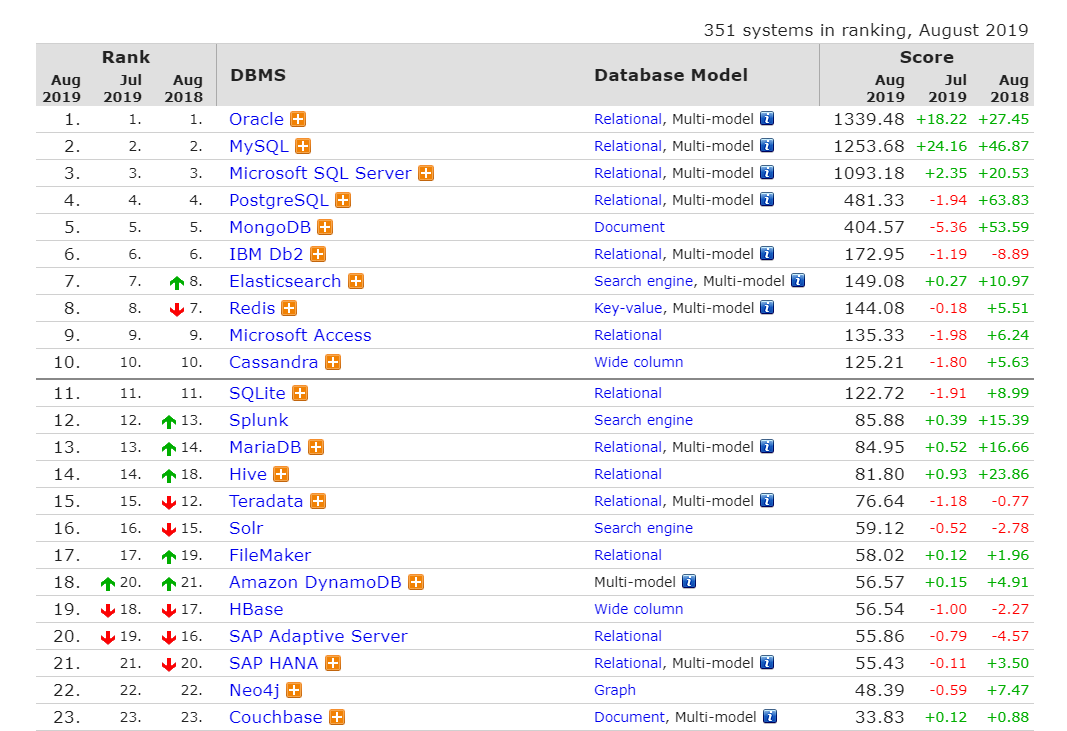The height and width of the screenshot is (731, 1067).
Task: Click the blue info icon in Oracle row
Action: point(767,119)
